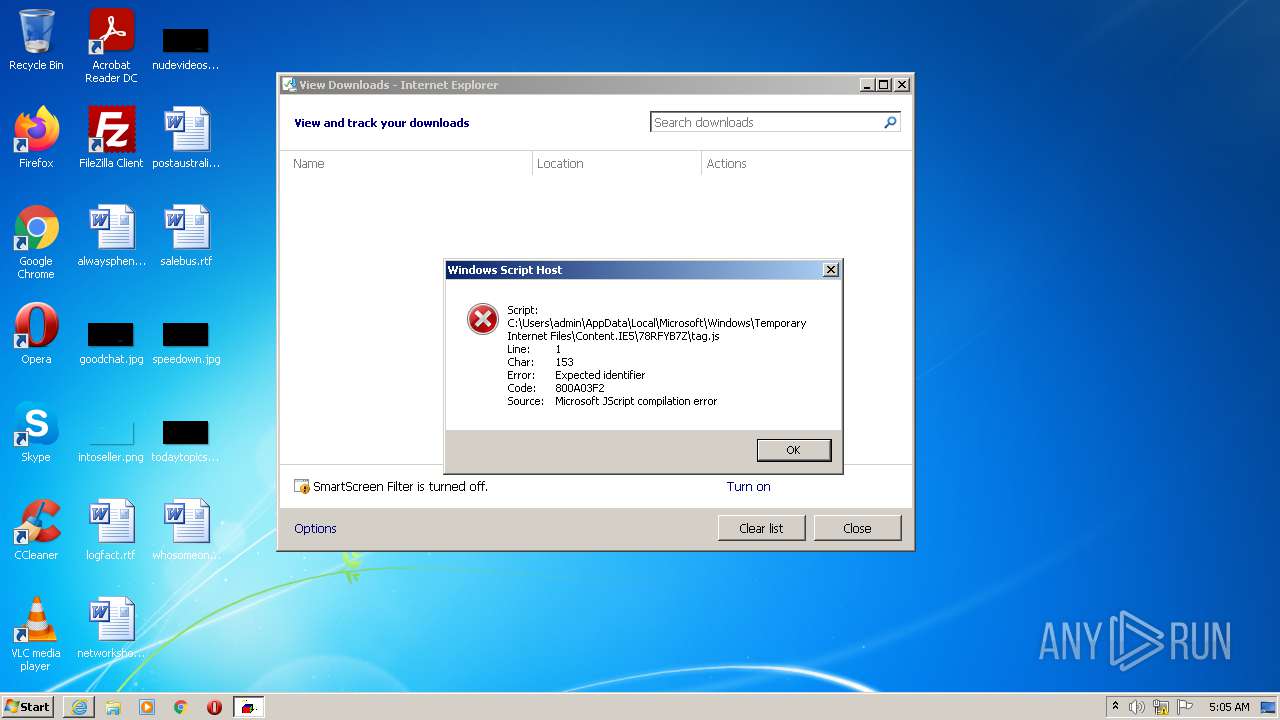
Task: Open the todaytopics desktop file
Action: [186, 439]
